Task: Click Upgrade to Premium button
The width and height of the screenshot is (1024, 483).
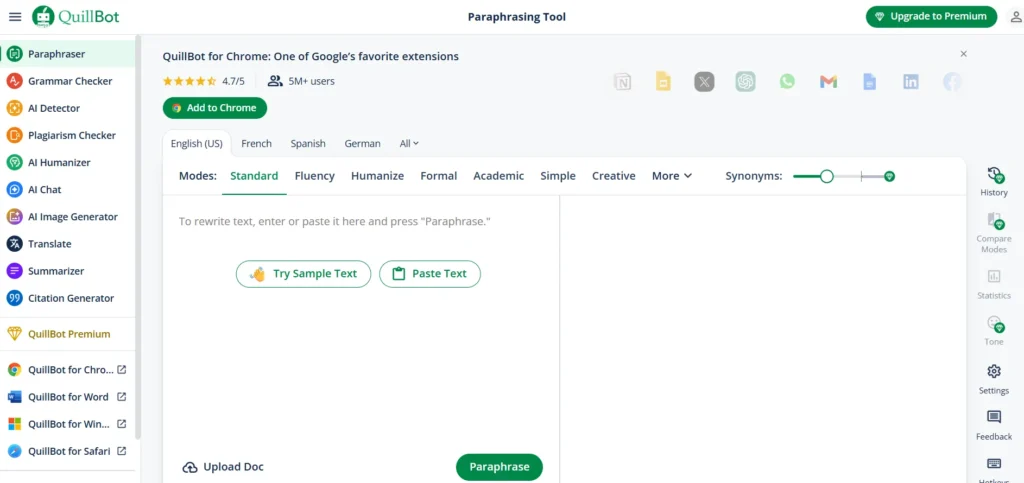Action: point(931,17)
